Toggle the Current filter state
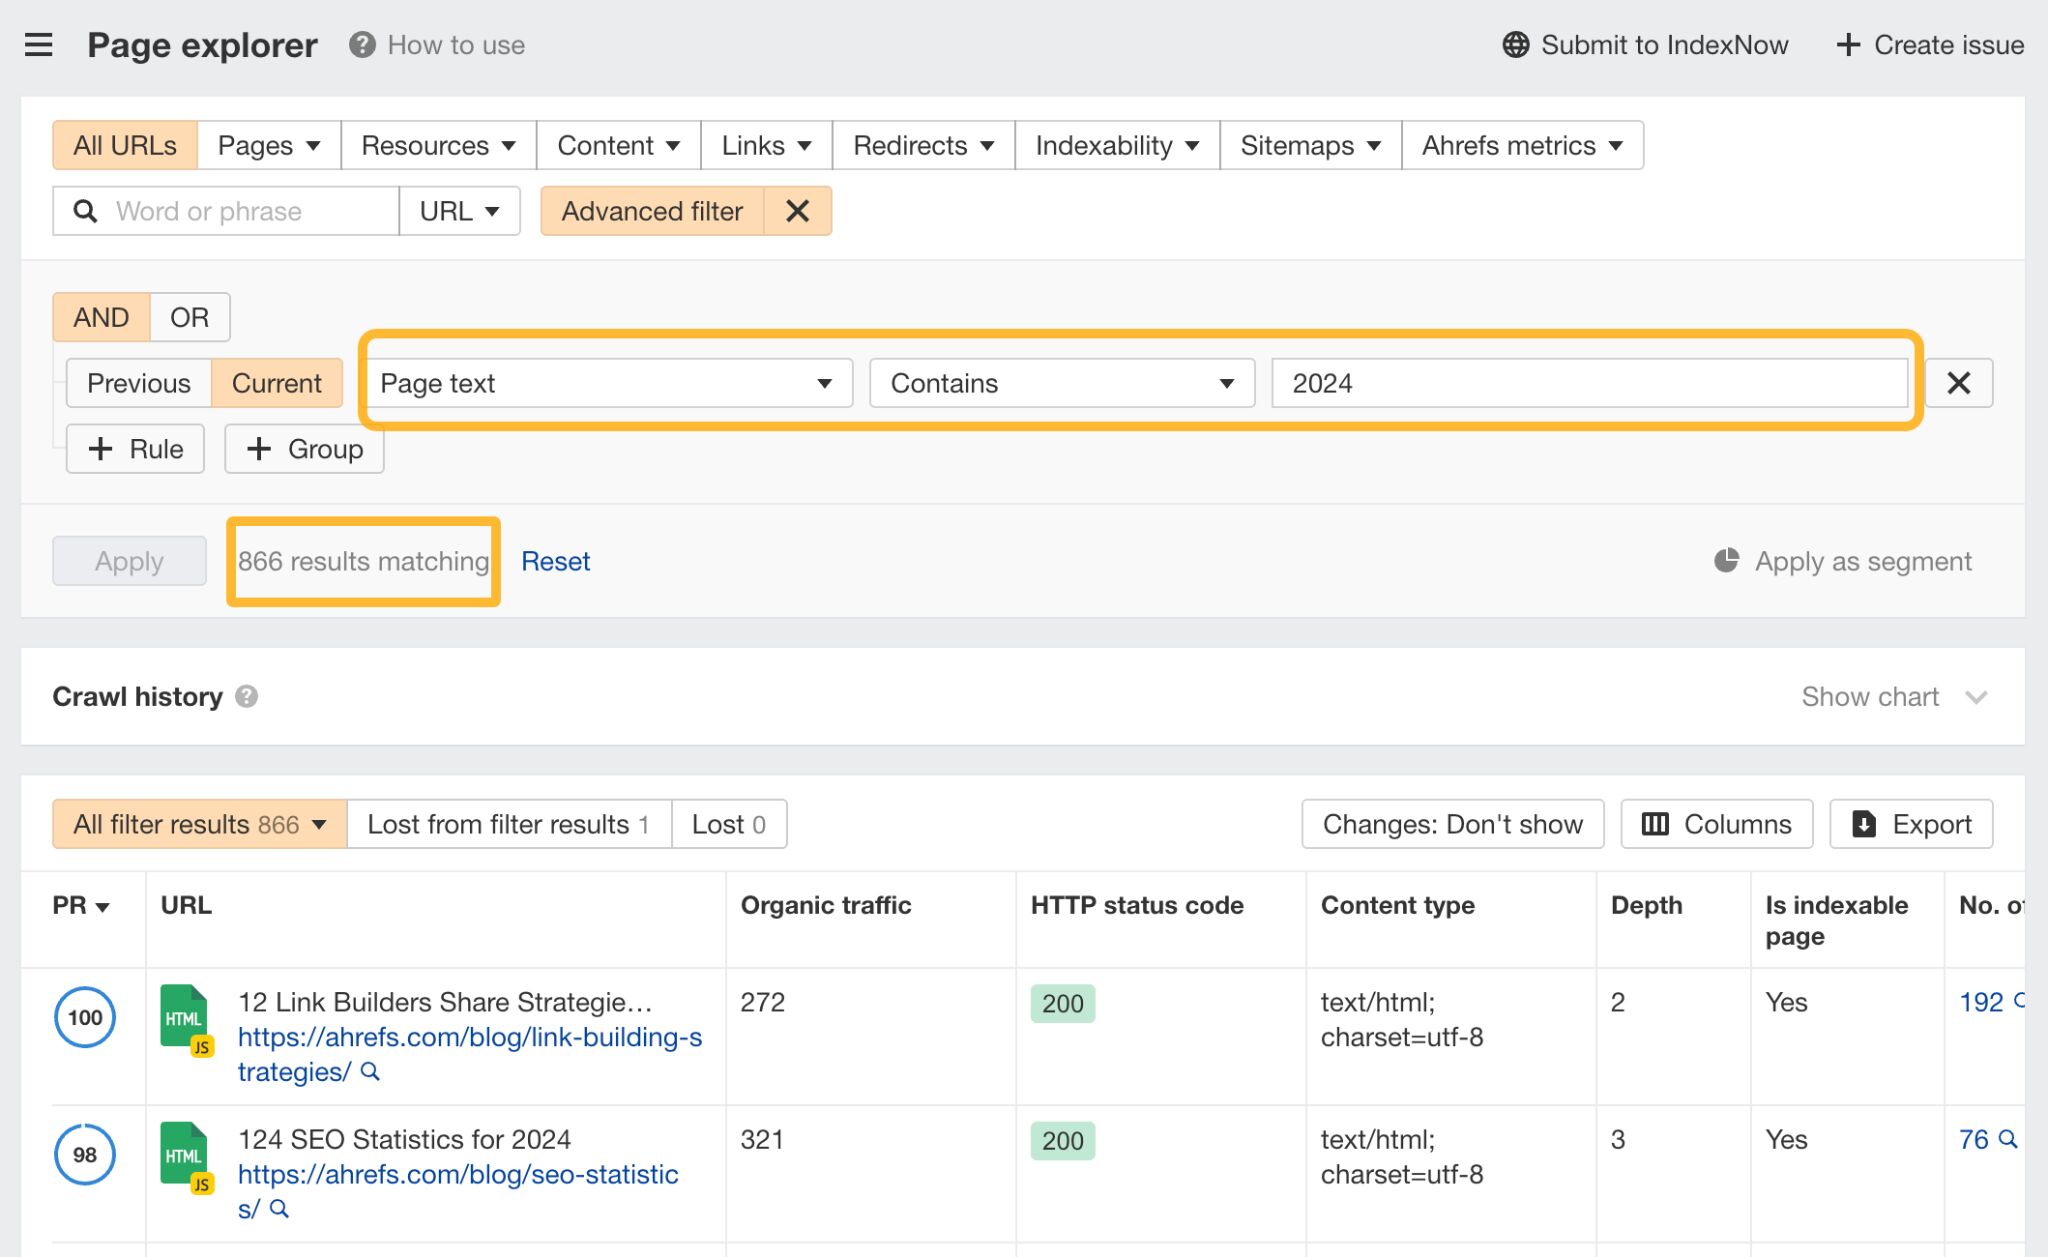 point(277,383)
